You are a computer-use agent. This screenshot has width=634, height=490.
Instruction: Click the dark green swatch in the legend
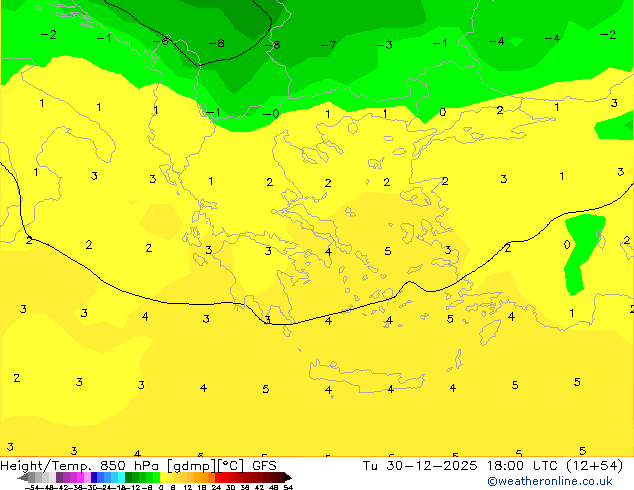(129, 477)
